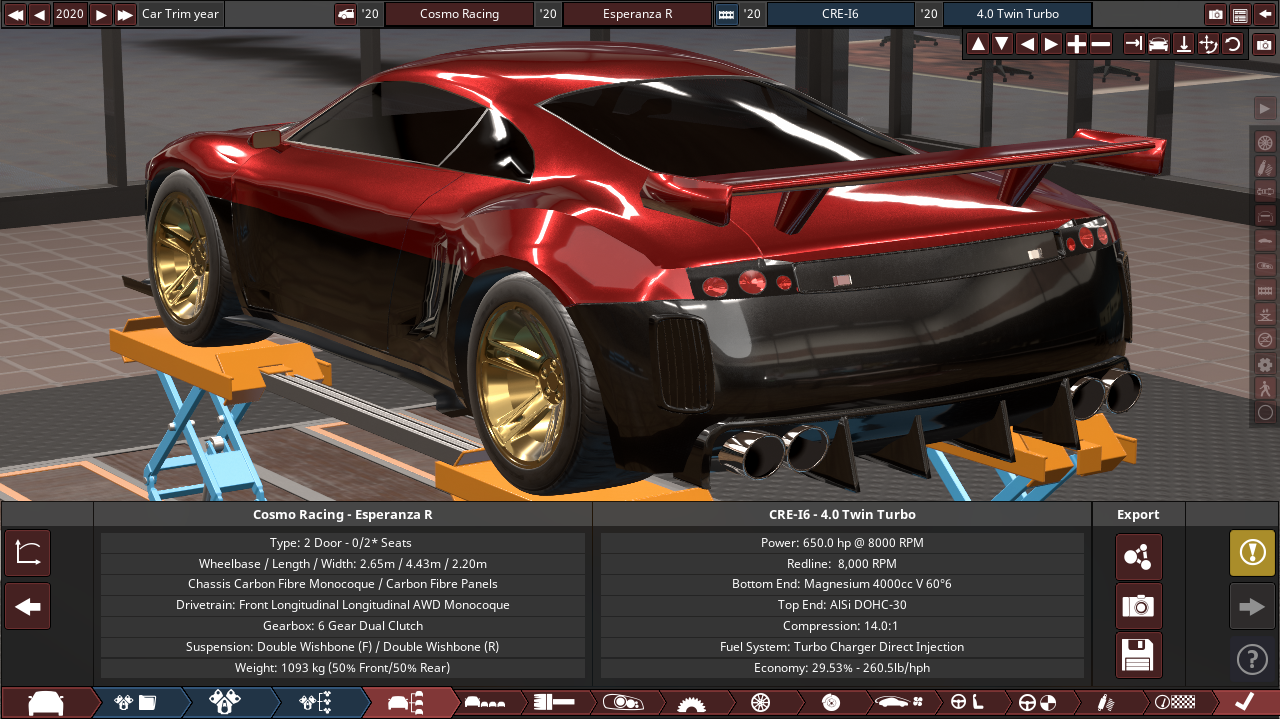1280x719 pixels.
Task: Open the aerodynamics tab
Action: coord(899,703)
